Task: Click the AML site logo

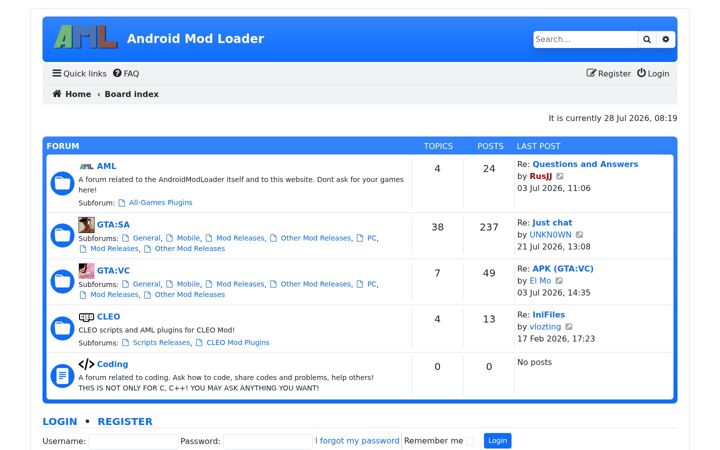Action: pos(85,37)
